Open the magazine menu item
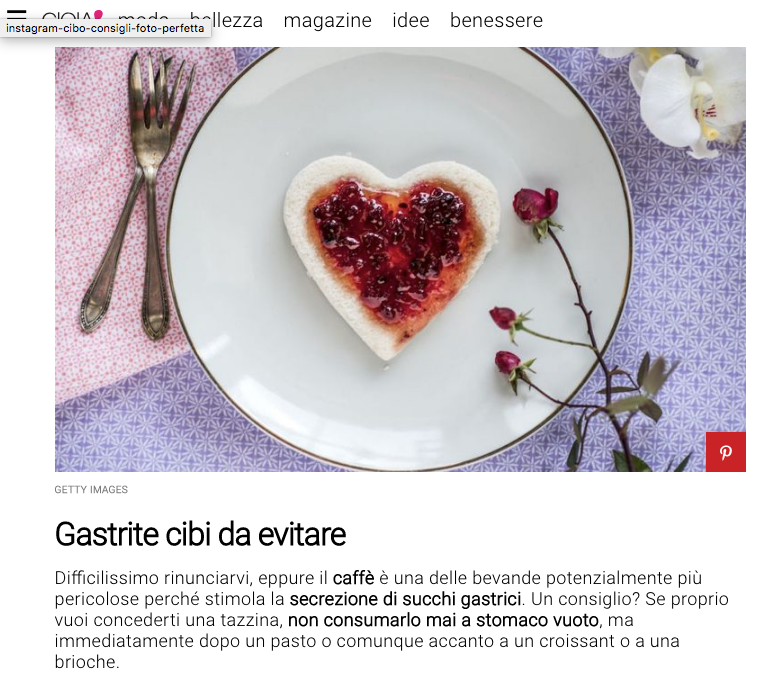The width and height of the screenshot is (768, 688). [327, 21]
